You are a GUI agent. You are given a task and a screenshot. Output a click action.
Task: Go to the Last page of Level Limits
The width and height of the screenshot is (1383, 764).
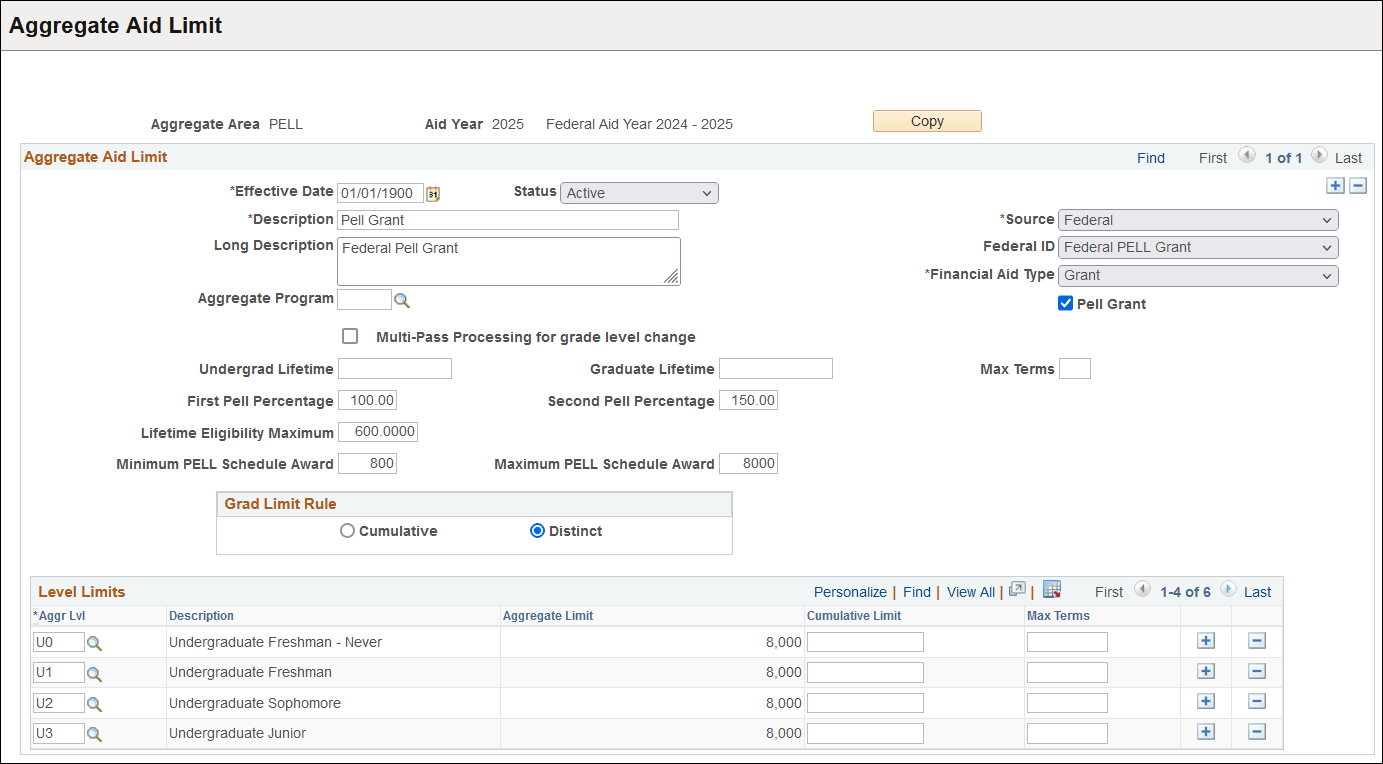[1257, 592]
